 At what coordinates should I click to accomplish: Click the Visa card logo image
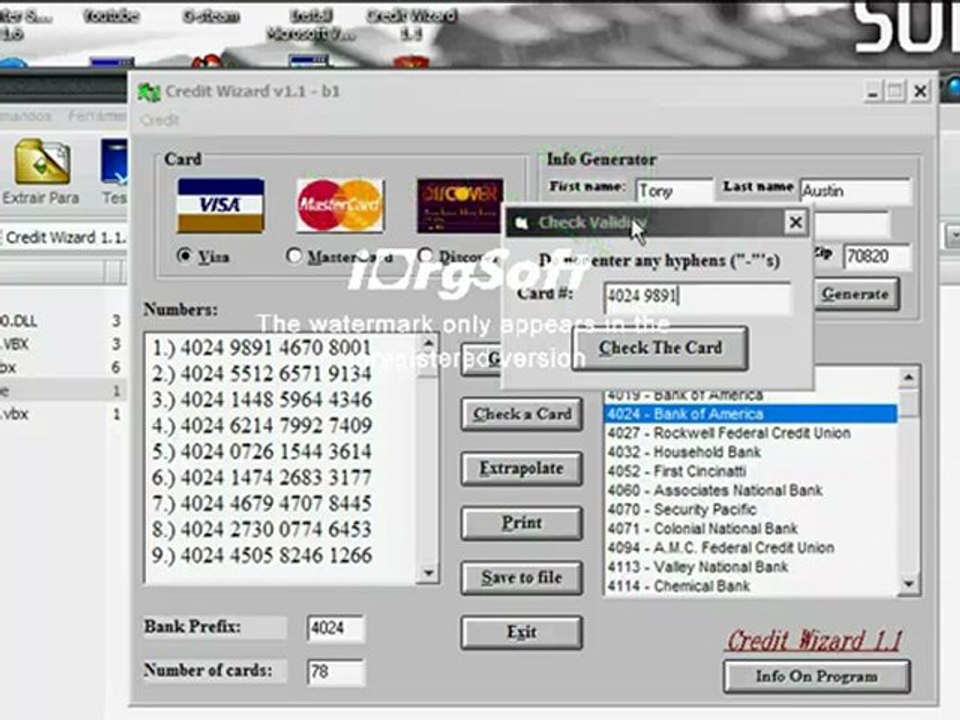(x=220, y=206)
